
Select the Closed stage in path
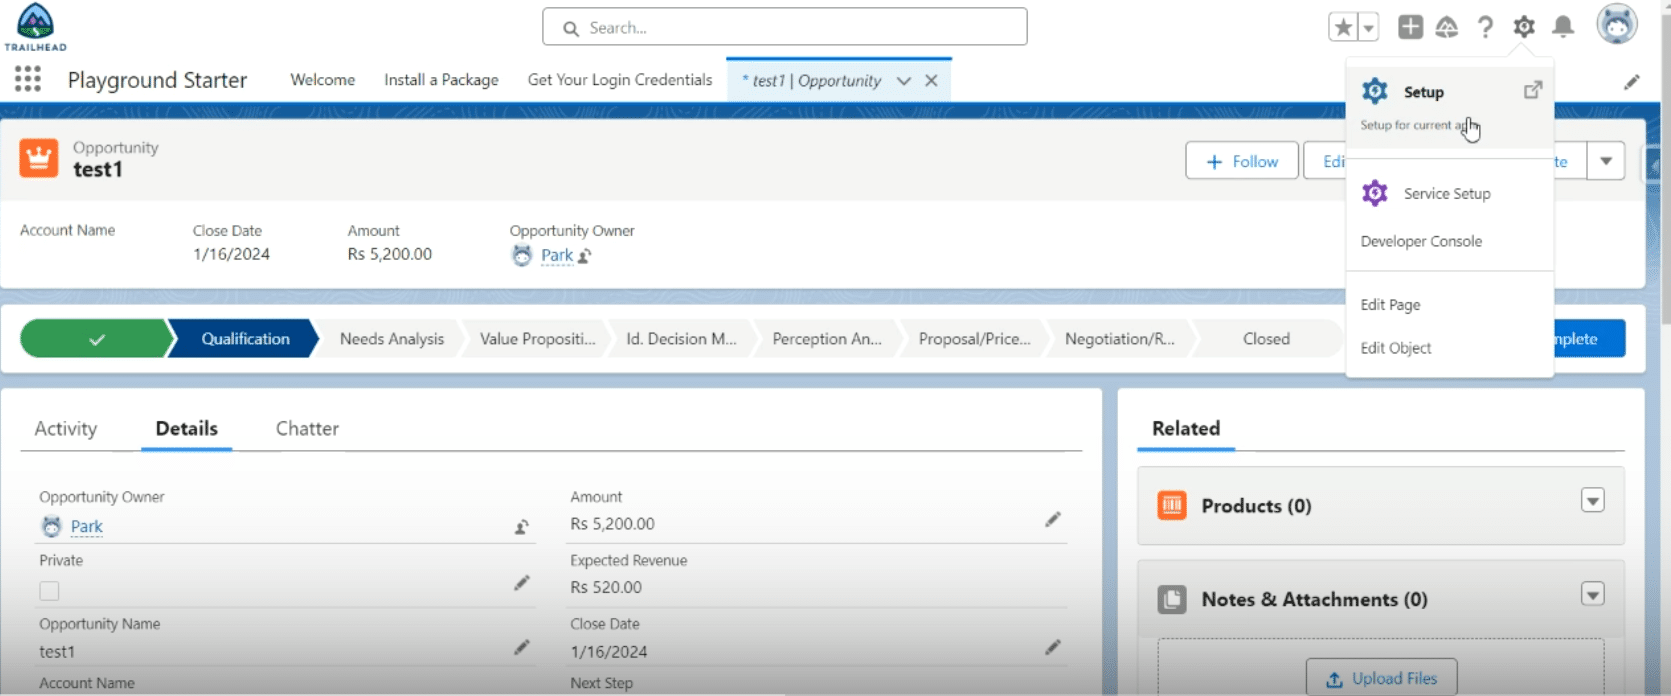coord(1266,339)
